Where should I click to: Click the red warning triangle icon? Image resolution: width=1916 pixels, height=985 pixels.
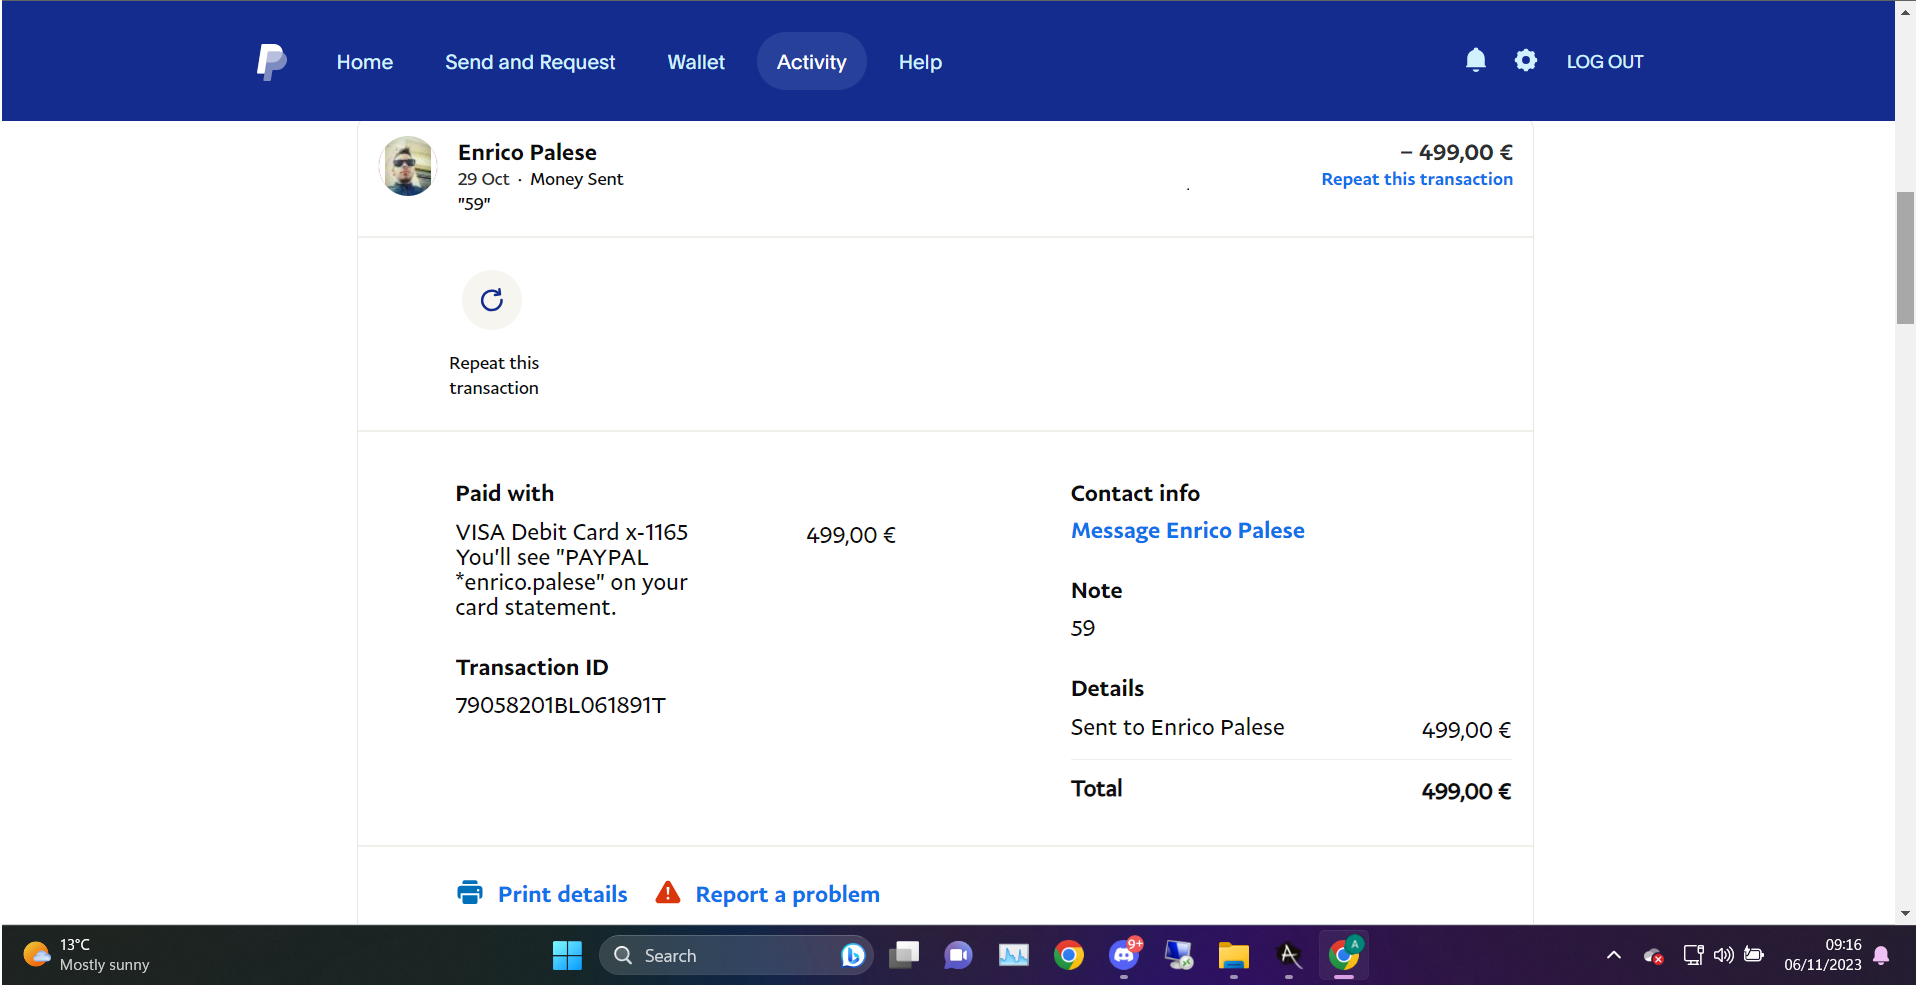(667, 893)
